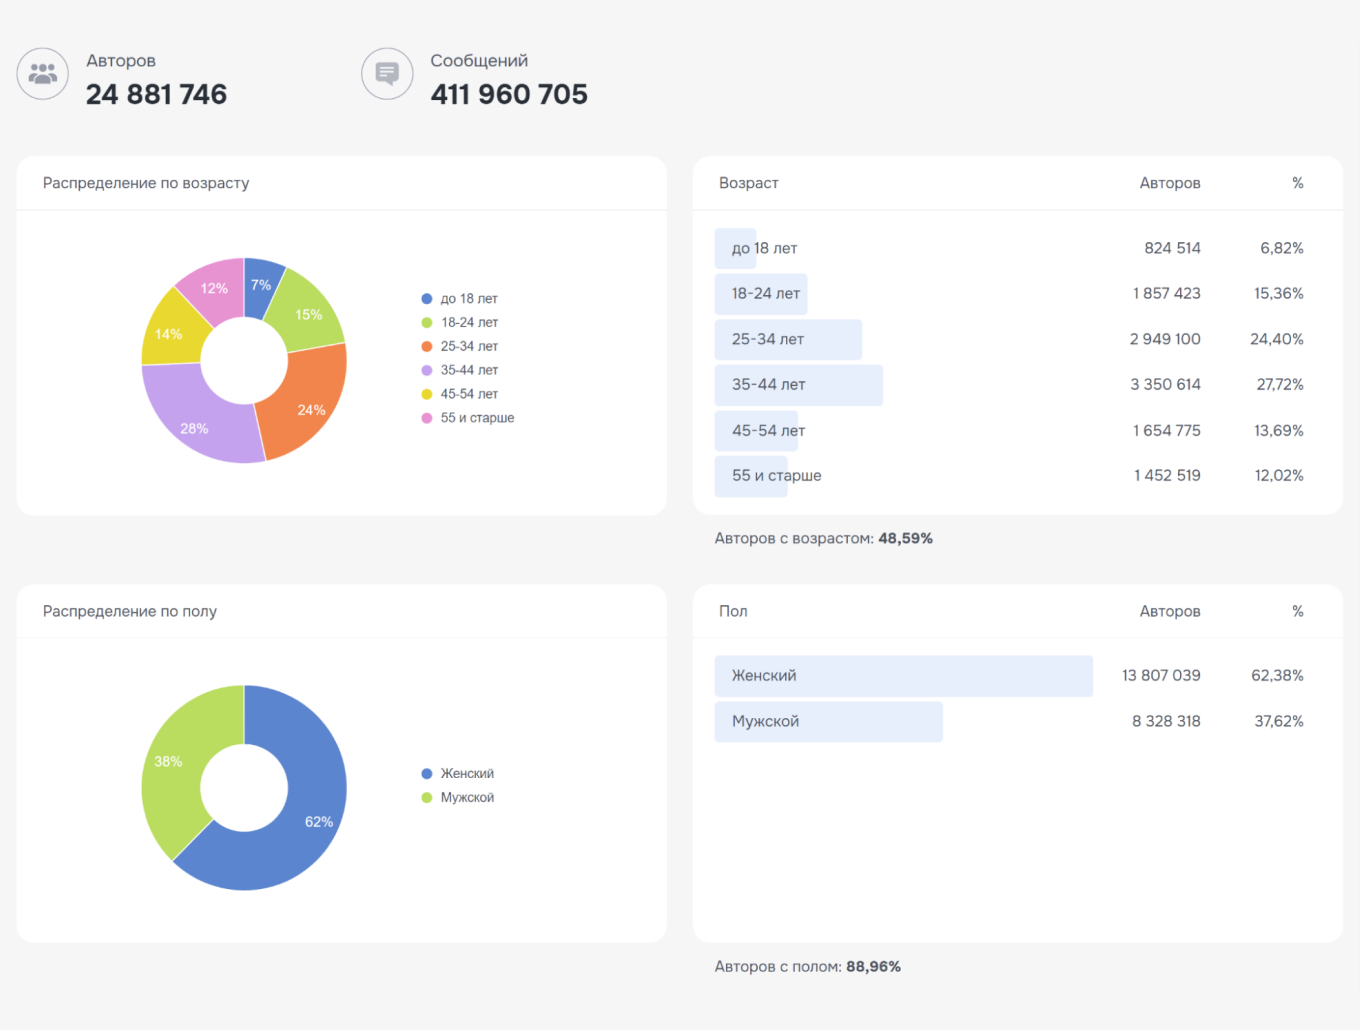1360x1030 pixels.
Task: Select the 'до 18 лет' table row bar
Action: coord(736,248)
